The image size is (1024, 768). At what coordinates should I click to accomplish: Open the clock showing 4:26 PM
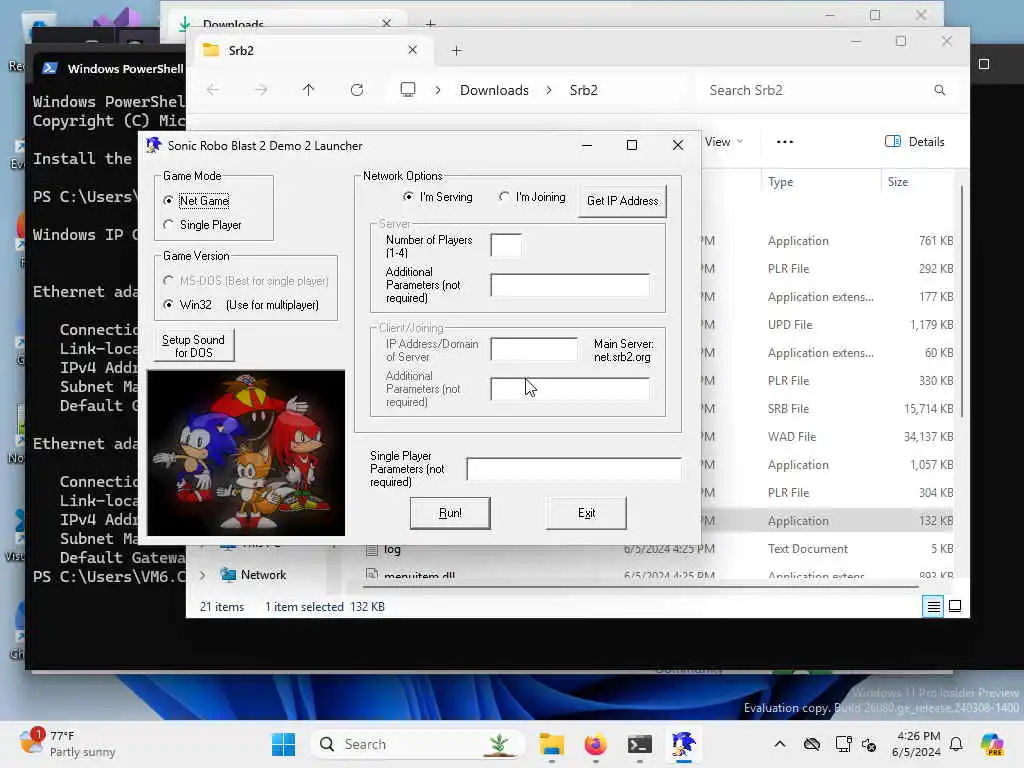[916, 744]
